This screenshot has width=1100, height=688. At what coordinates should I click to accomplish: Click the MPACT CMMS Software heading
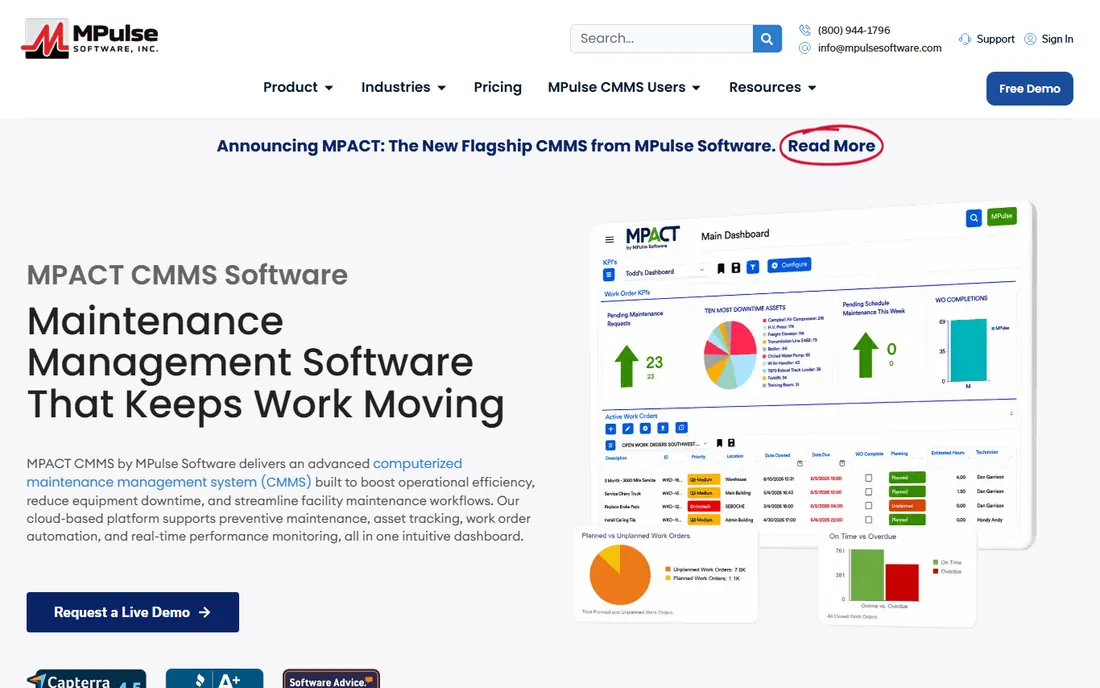[187, 275]
